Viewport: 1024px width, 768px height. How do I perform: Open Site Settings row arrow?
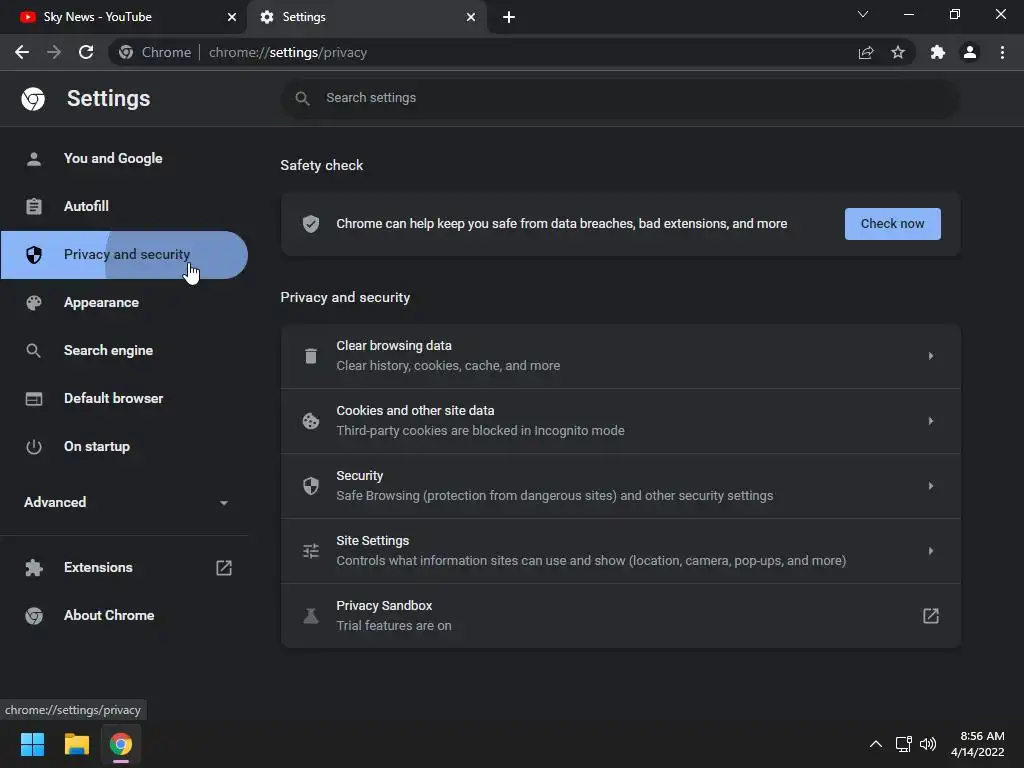[931, 551]
